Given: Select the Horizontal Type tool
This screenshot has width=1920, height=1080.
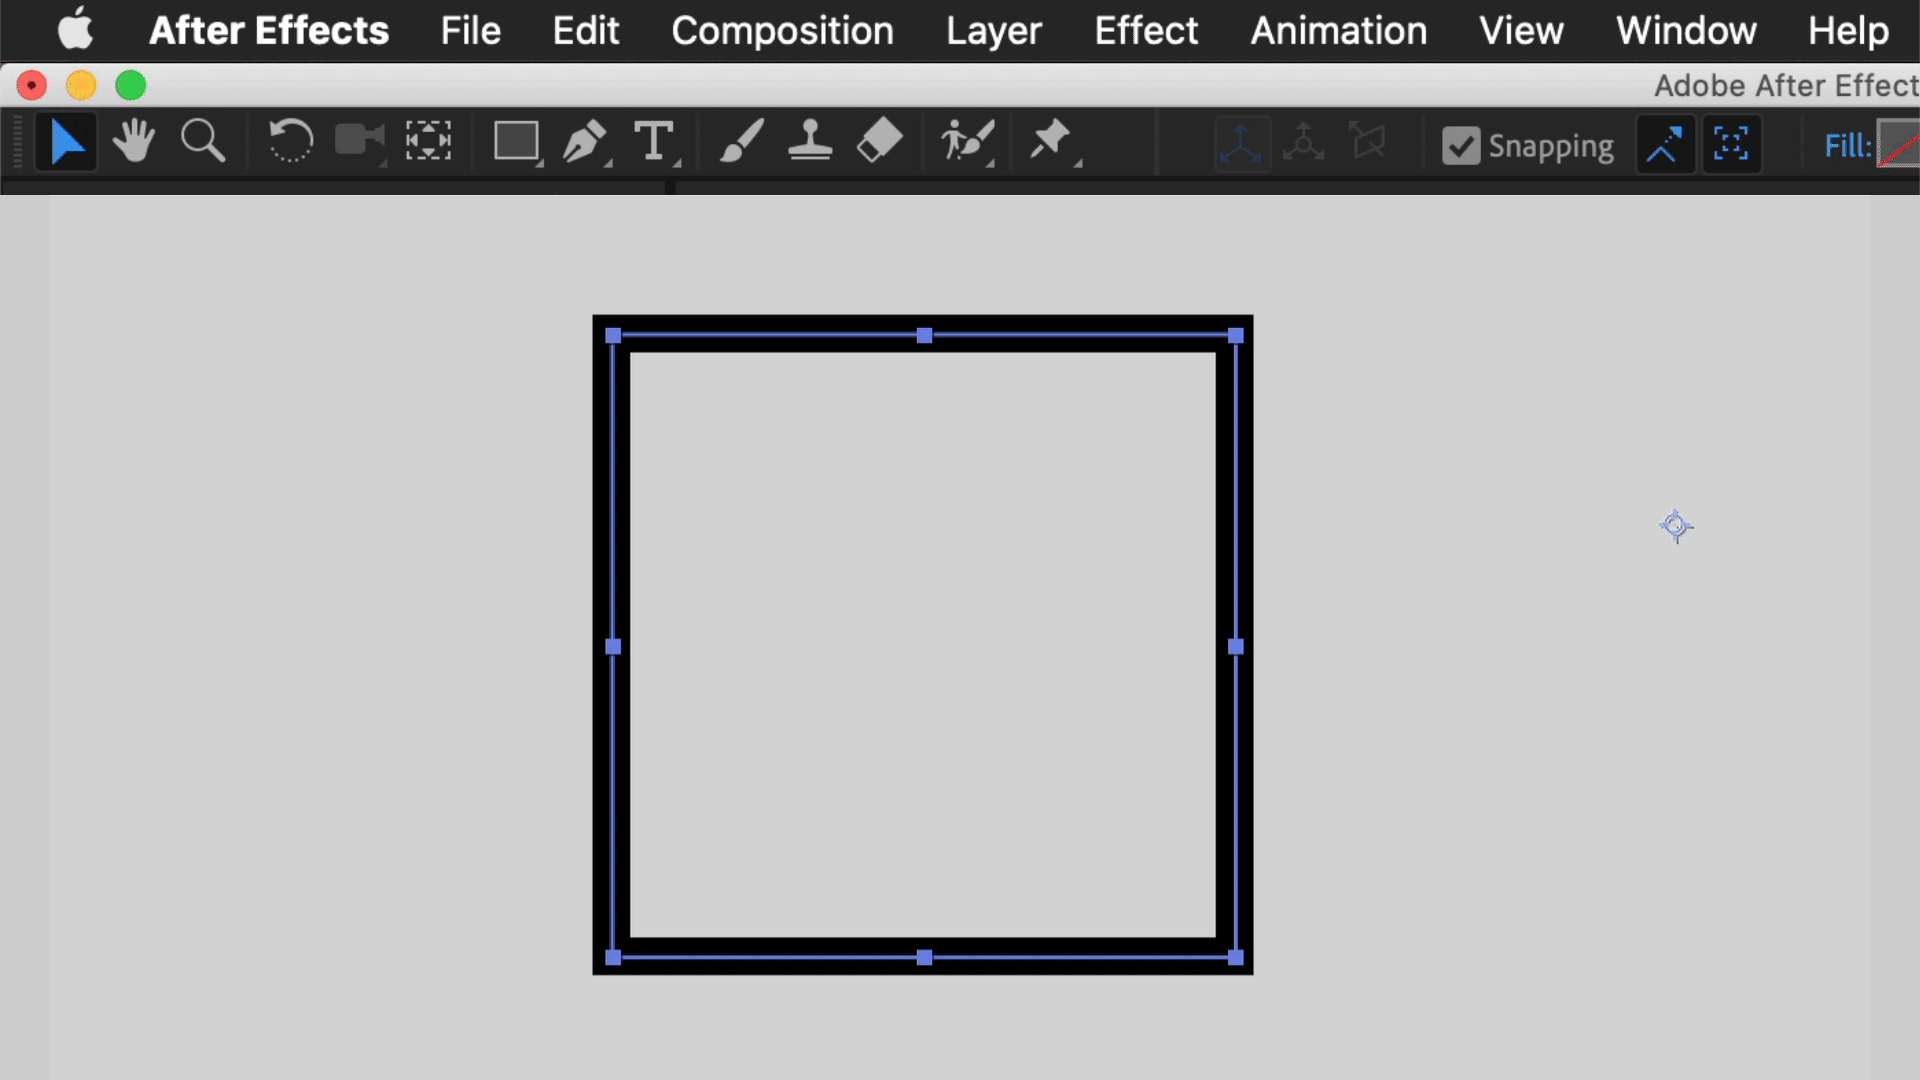Looking at the screenshot, I should (654, 142).
